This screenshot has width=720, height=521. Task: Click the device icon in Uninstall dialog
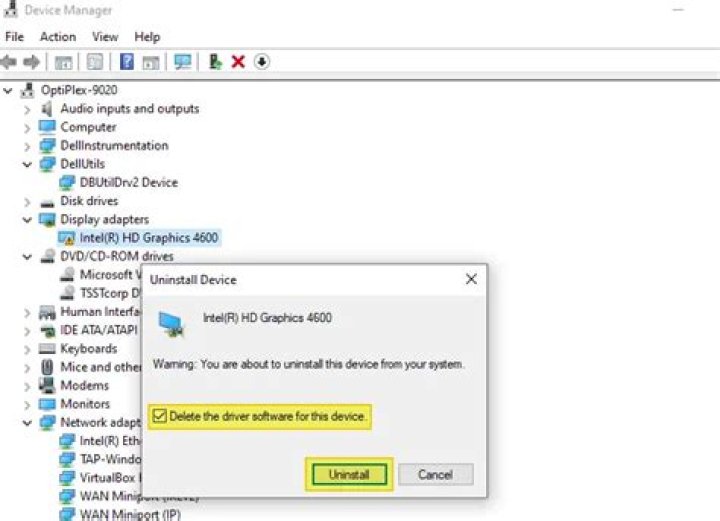click(x=172, y=324)
